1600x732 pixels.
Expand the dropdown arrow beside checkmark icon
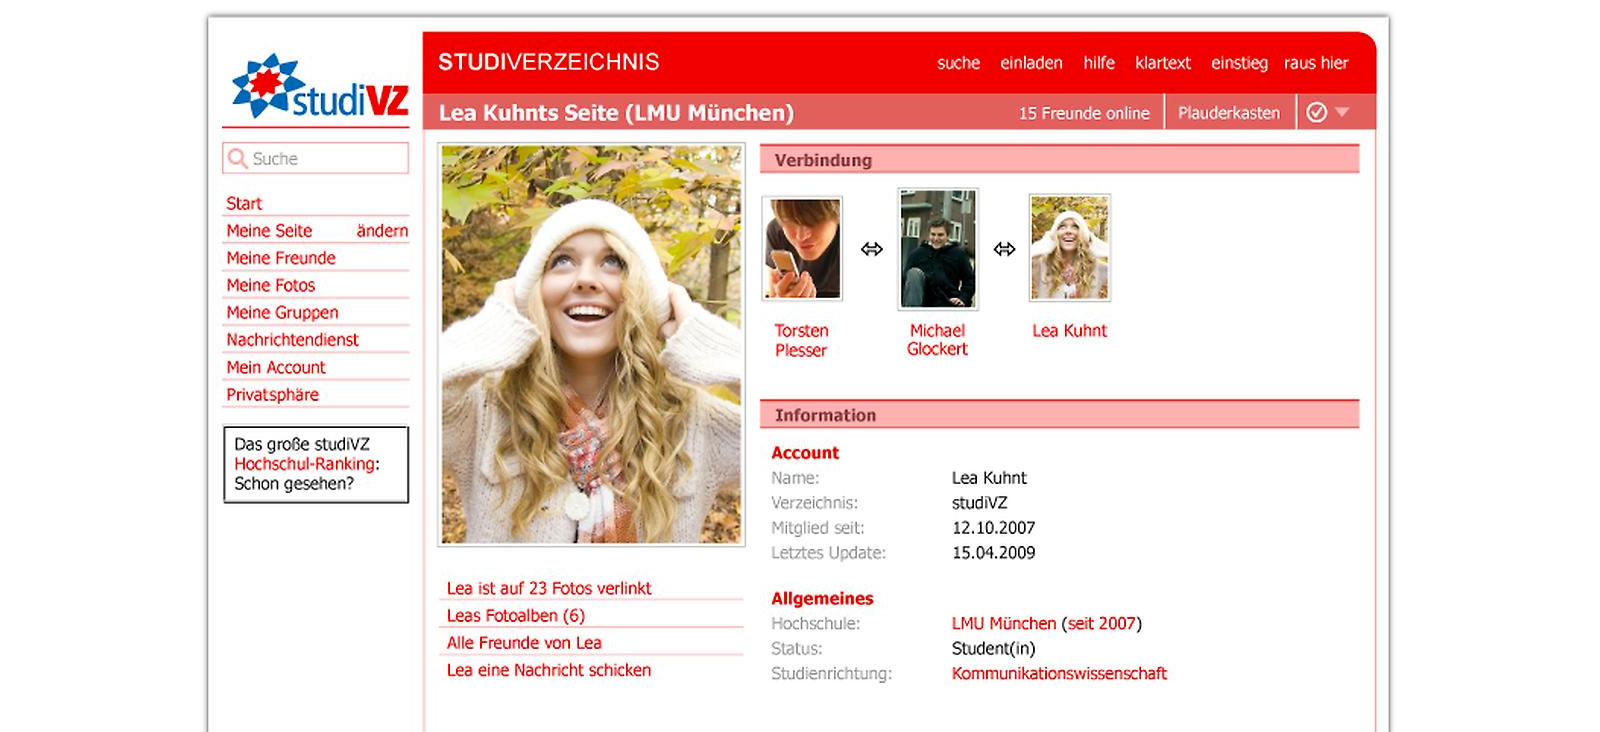pyautogui.click(x=1342, y=112)
